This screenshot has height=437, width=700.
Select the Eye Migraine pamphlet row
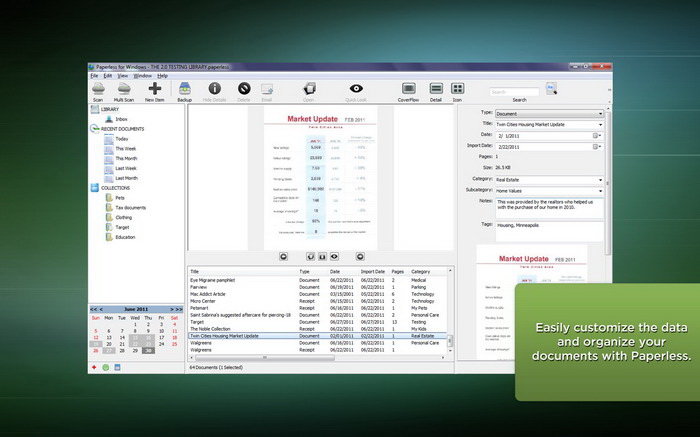(x=317, y=280)
